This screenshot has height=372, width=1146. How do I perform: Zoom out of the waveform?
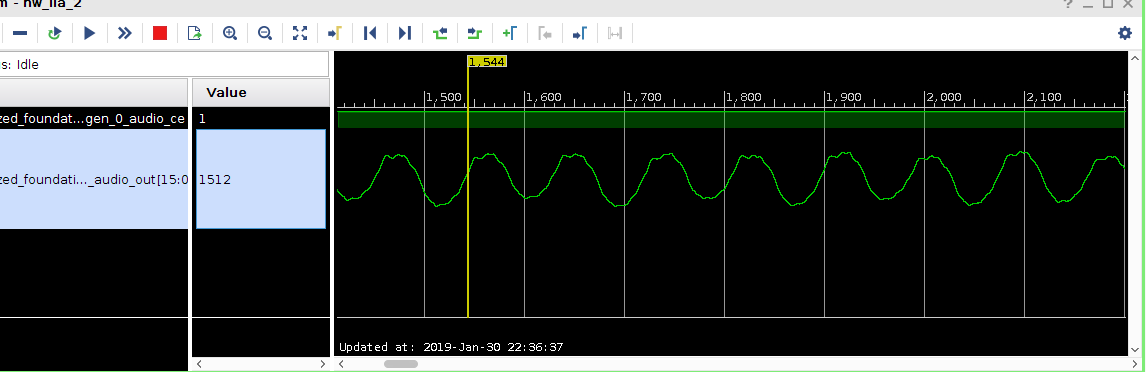point(265,33)
